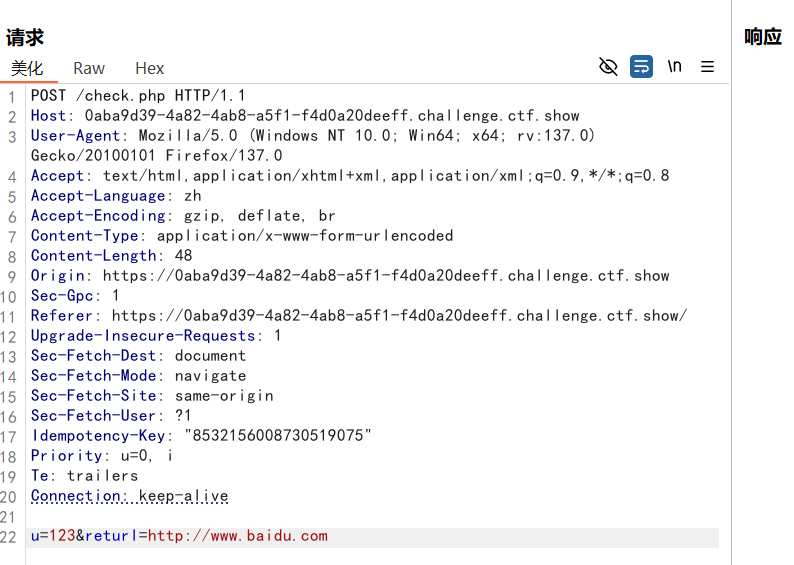Click line number 22 in the gutter
This screenshot has height=565, width=794.
coord(9,537)
